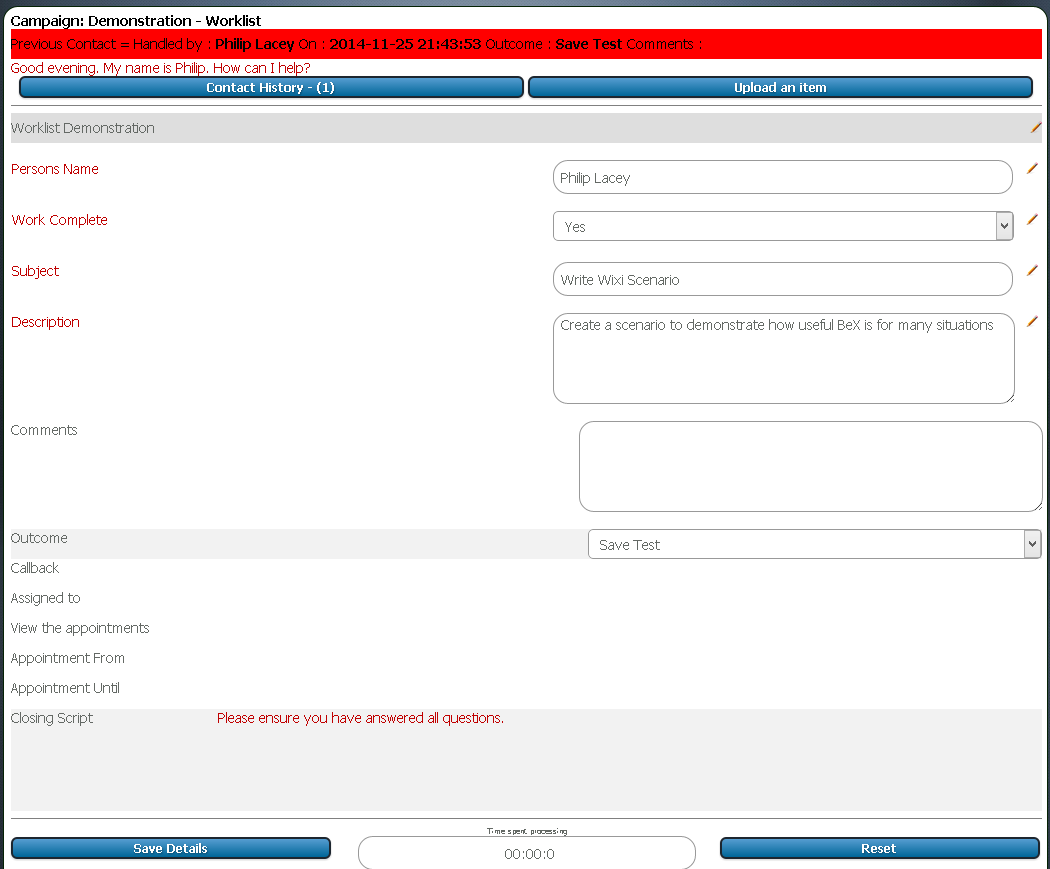Click inside the Description text area
1050x869 pixels.
(782, 358)
